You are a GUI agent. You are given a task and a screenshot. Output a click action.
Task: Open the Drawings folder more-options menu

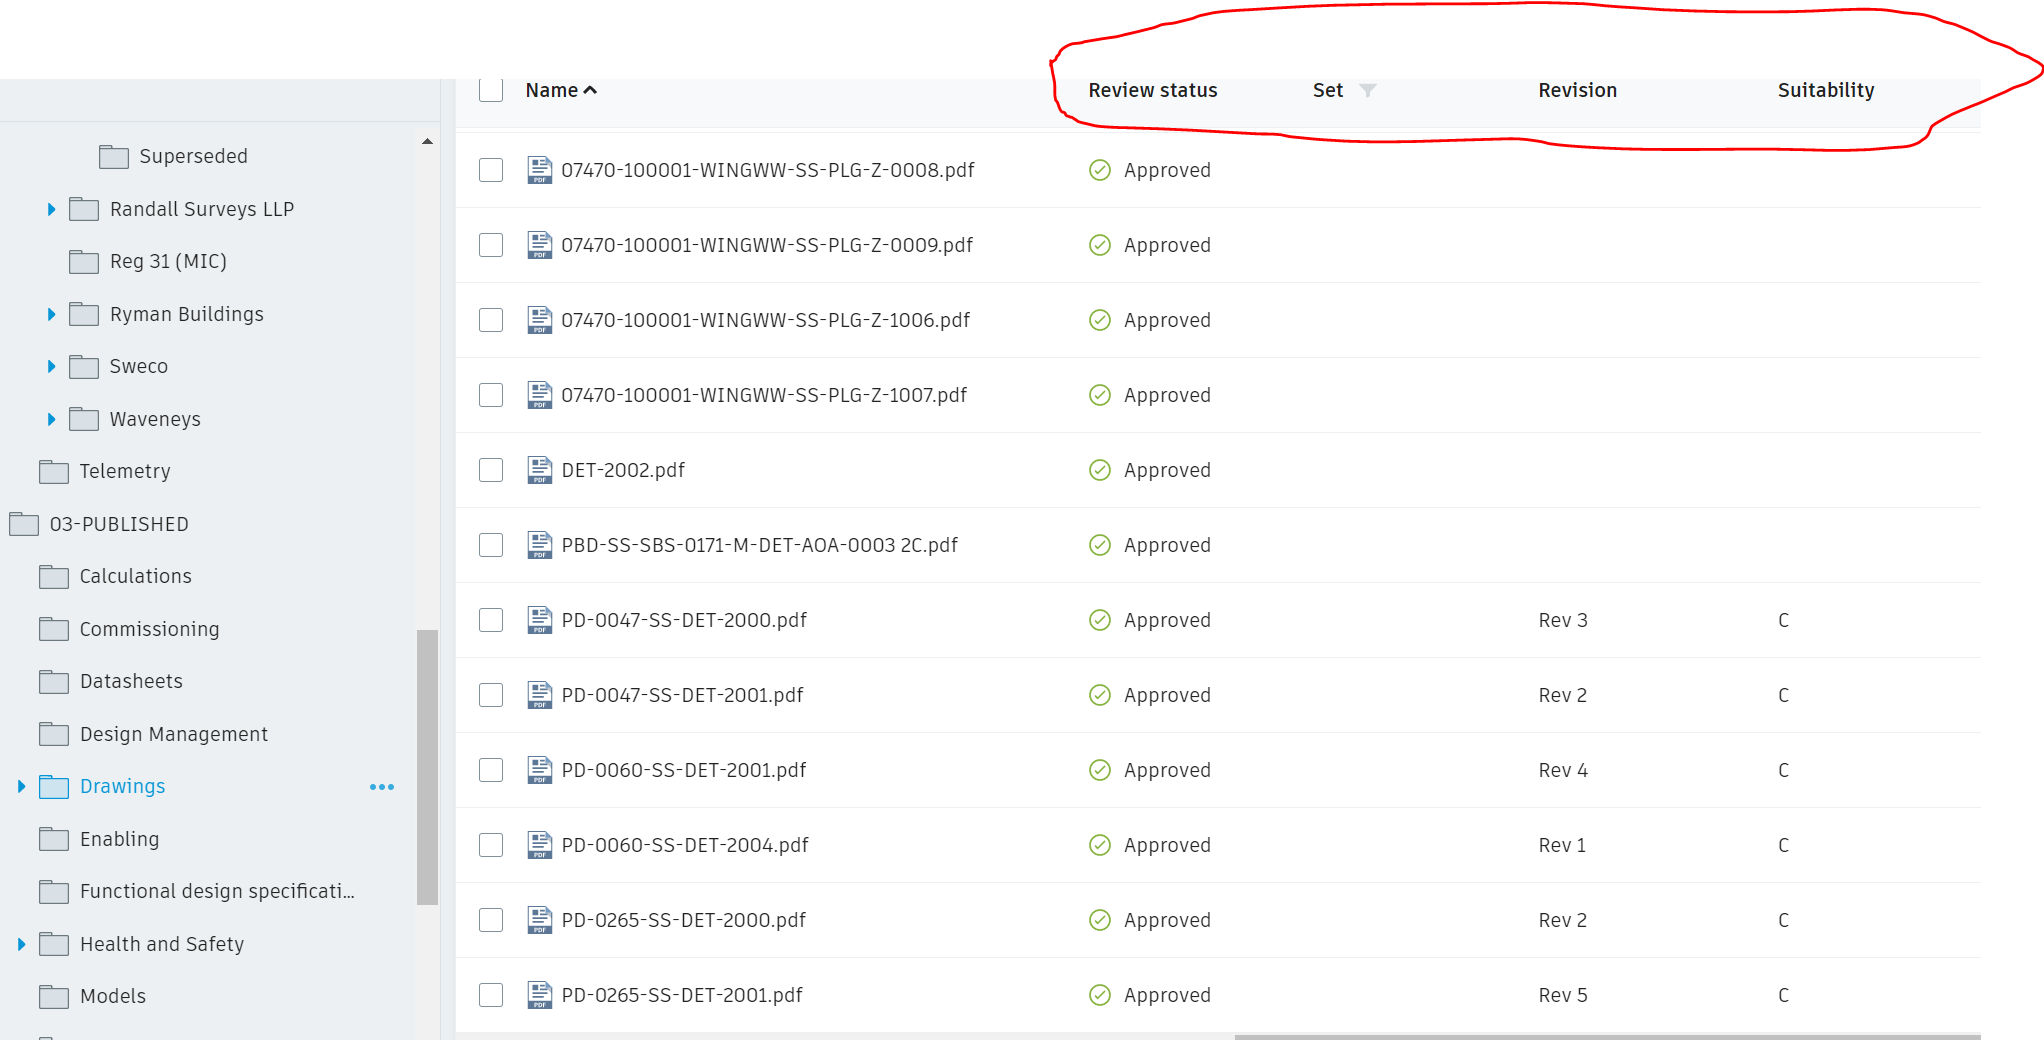pos(382,787)
